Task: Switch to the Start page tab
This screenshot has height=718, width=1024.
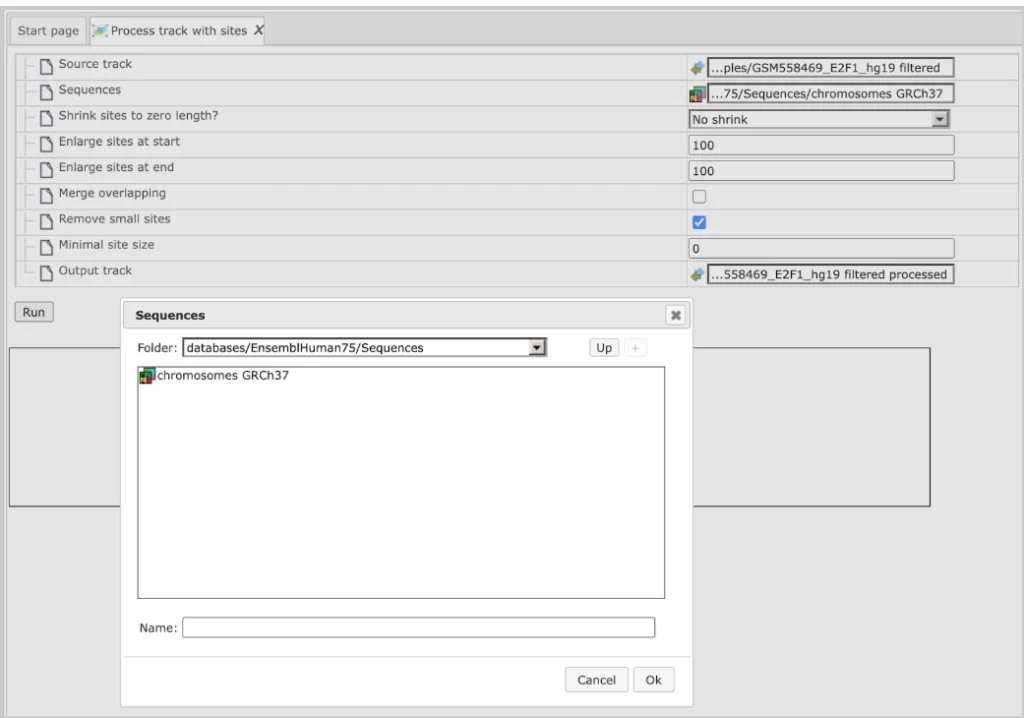Action: point(48,31)
